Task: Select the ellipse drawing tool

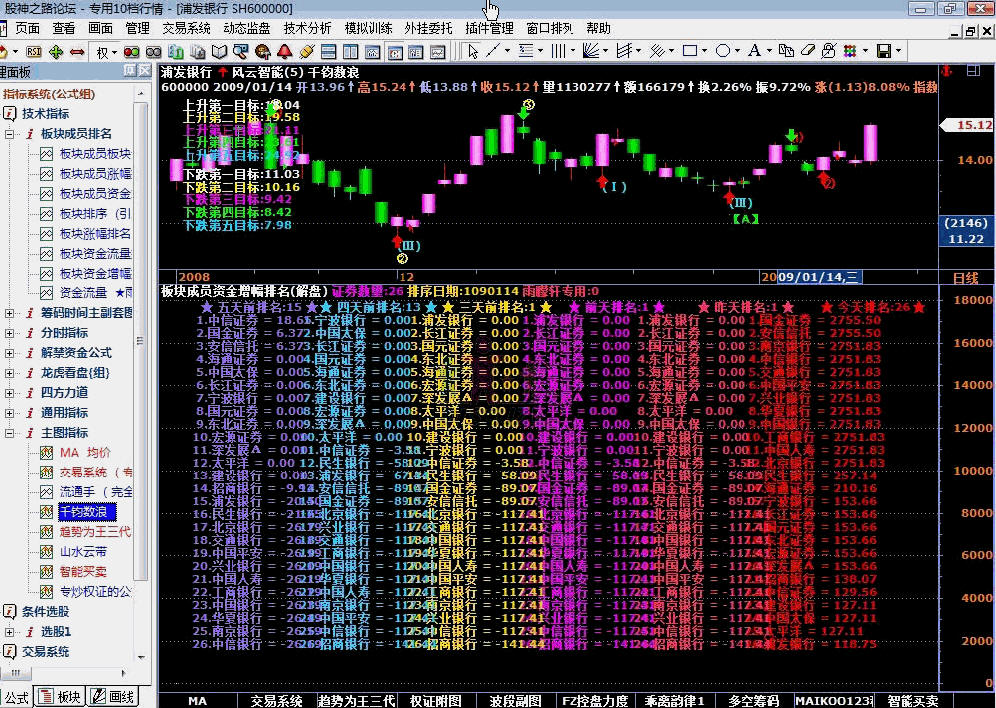Action: (723, 51)
